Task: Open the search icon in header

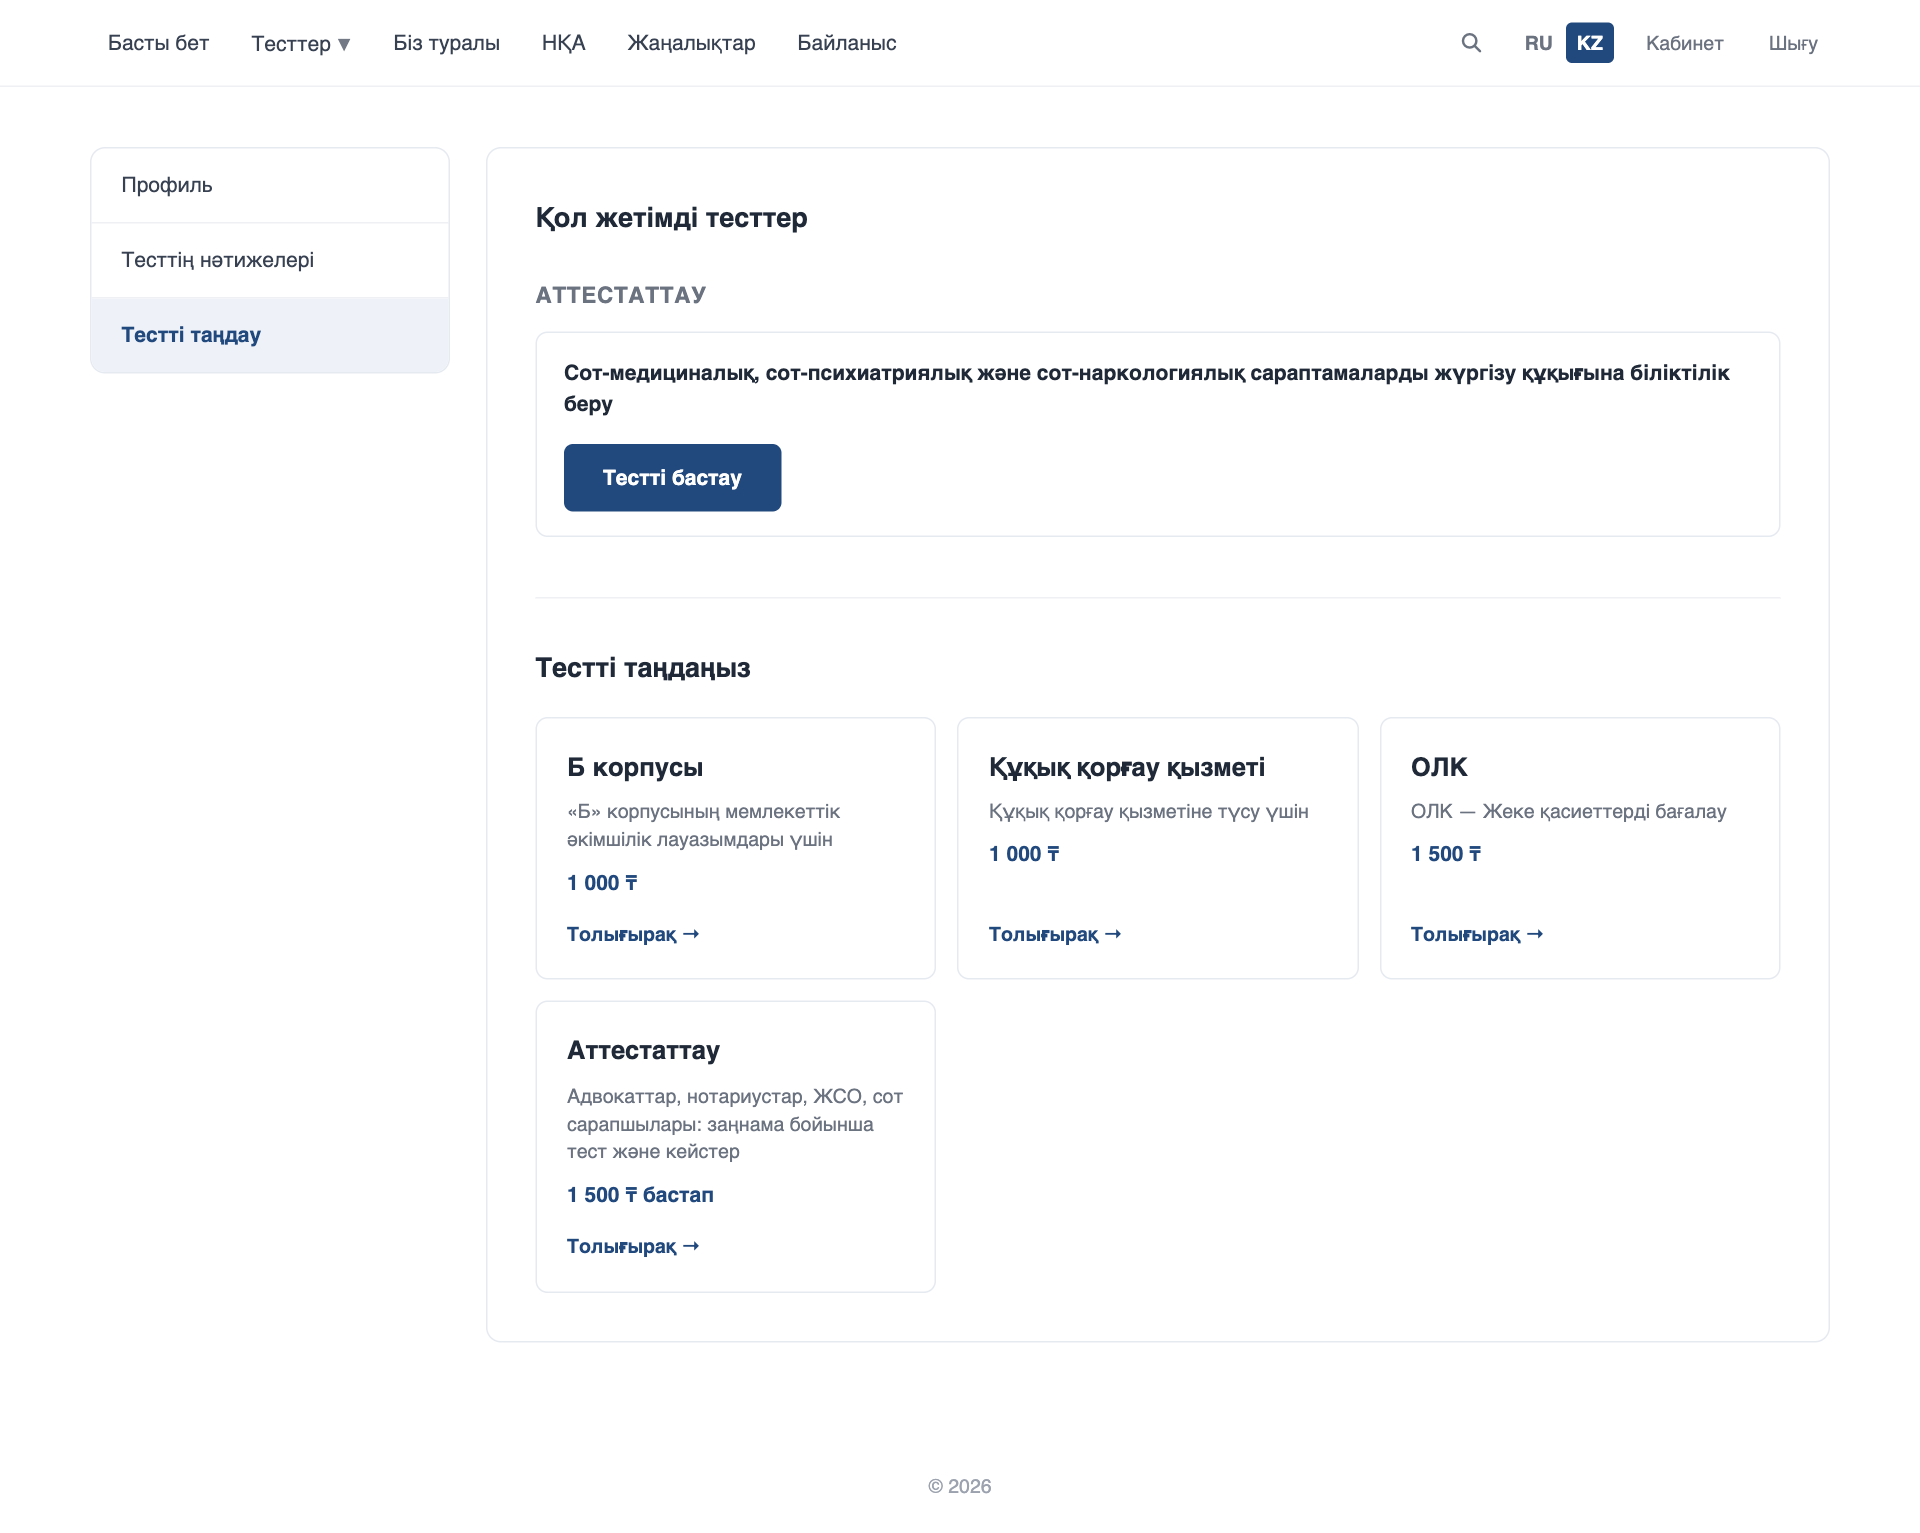Action: click(x=1470, y=43)
